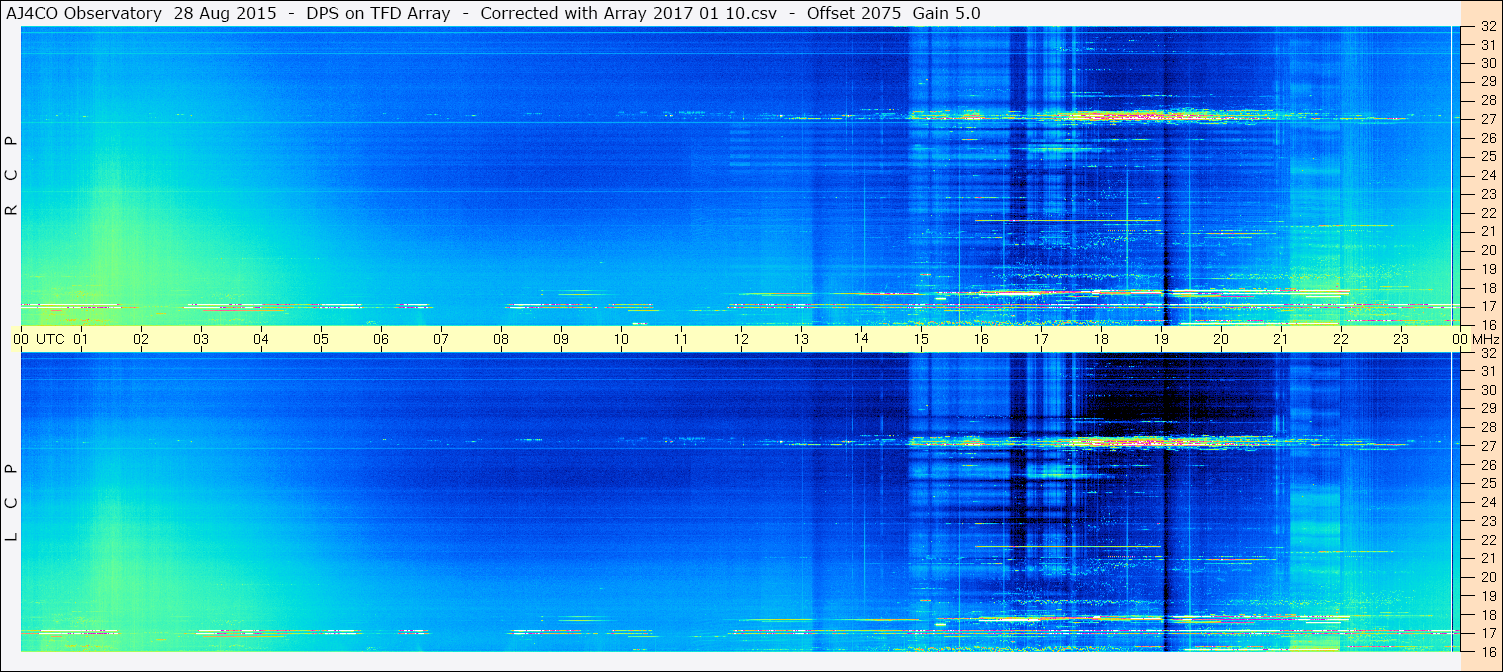Viewport: 1503px width, 672px height.
Task: Click the 21 MHz tick on LCP scale
Action: (1488, 558)
